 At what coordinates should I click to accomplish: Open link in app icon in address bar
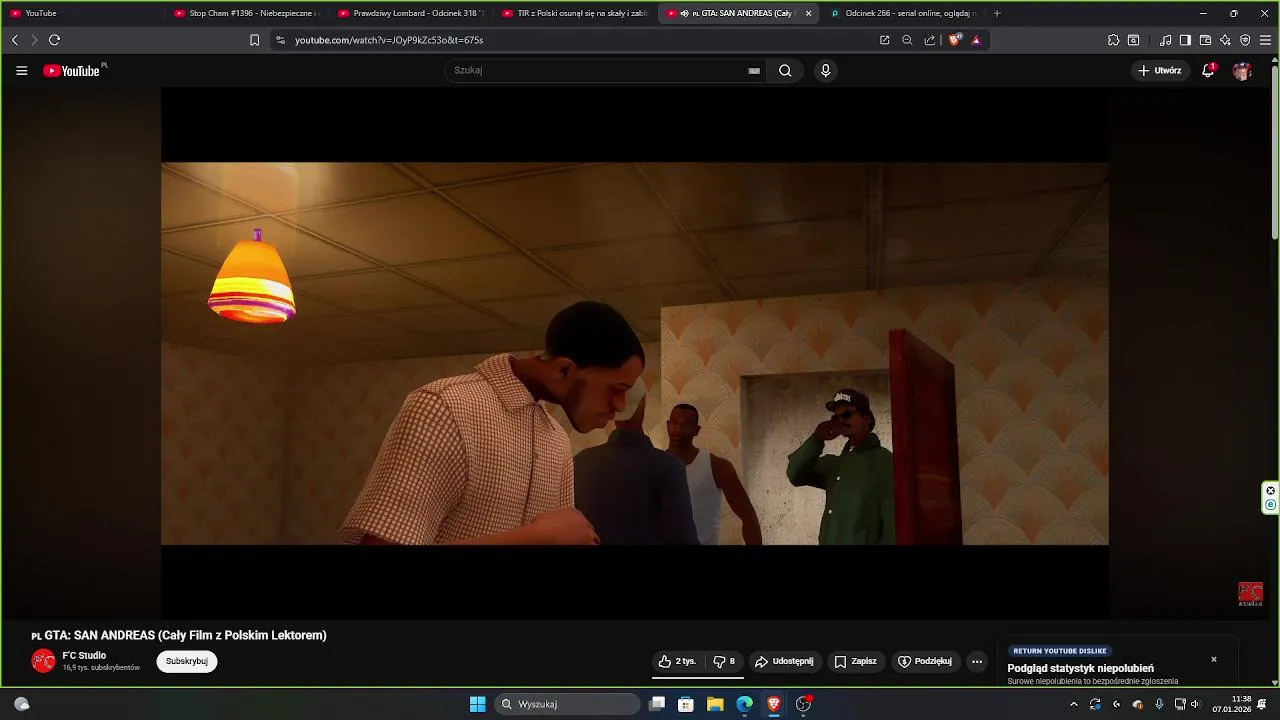(884, 40)
